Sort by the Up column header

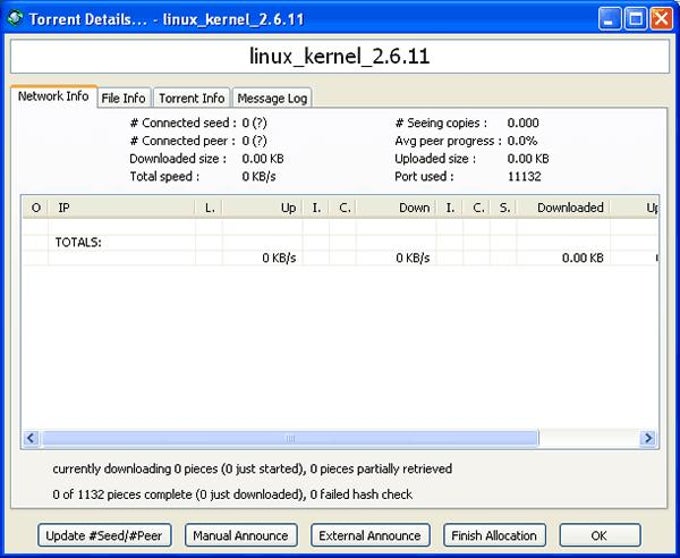(262, 208)
